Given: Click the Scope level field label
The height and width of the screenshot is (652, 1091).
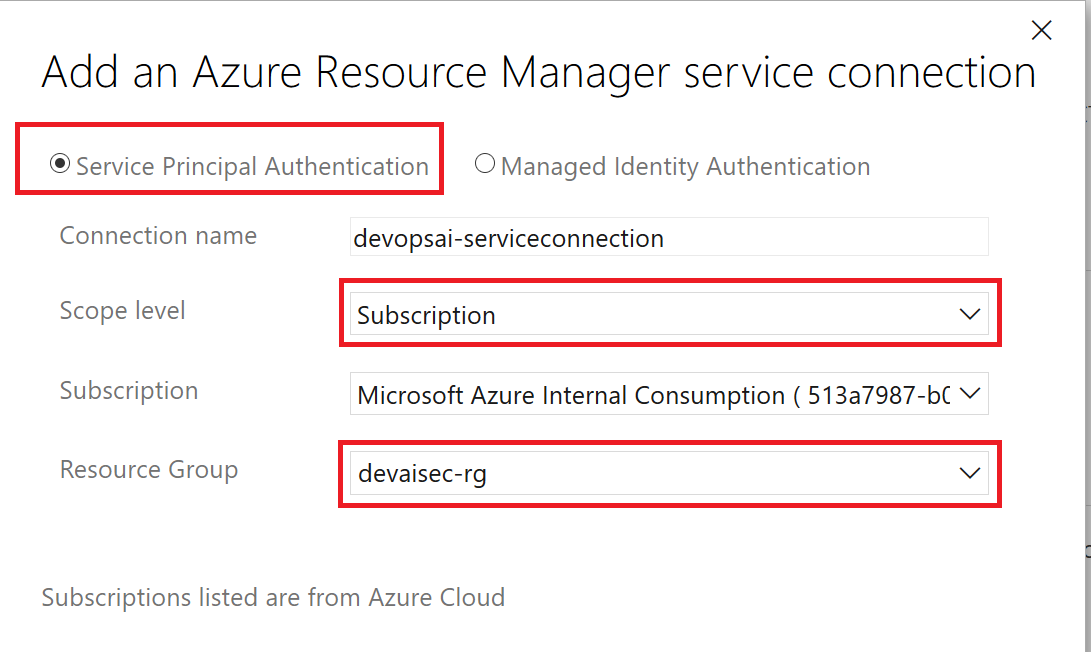Looking at the screenshot, I should (x=122, y=311).
